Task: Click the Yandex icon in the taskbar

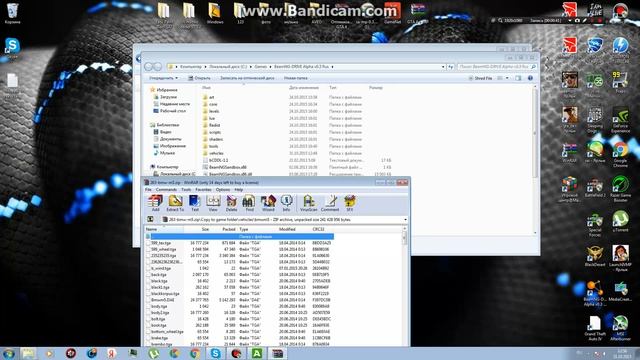Action: pos(112,353)
